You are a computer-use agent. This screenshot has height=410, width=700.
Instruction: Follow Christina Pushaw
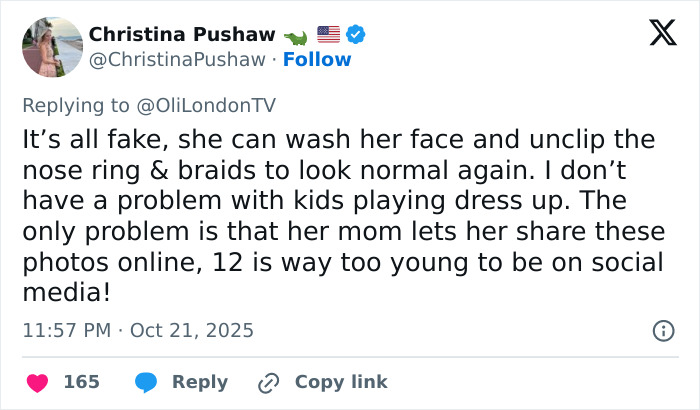pyautogui.click(x=317, y=59)
